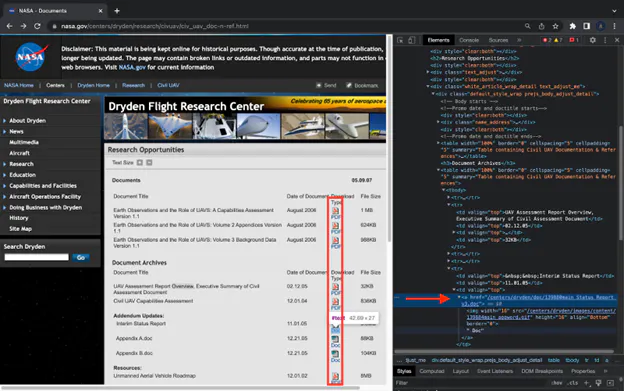The height and width of the screenshot is (391, 624).
Task: Open Dryden Home nav link
Action: click(94, 85)
